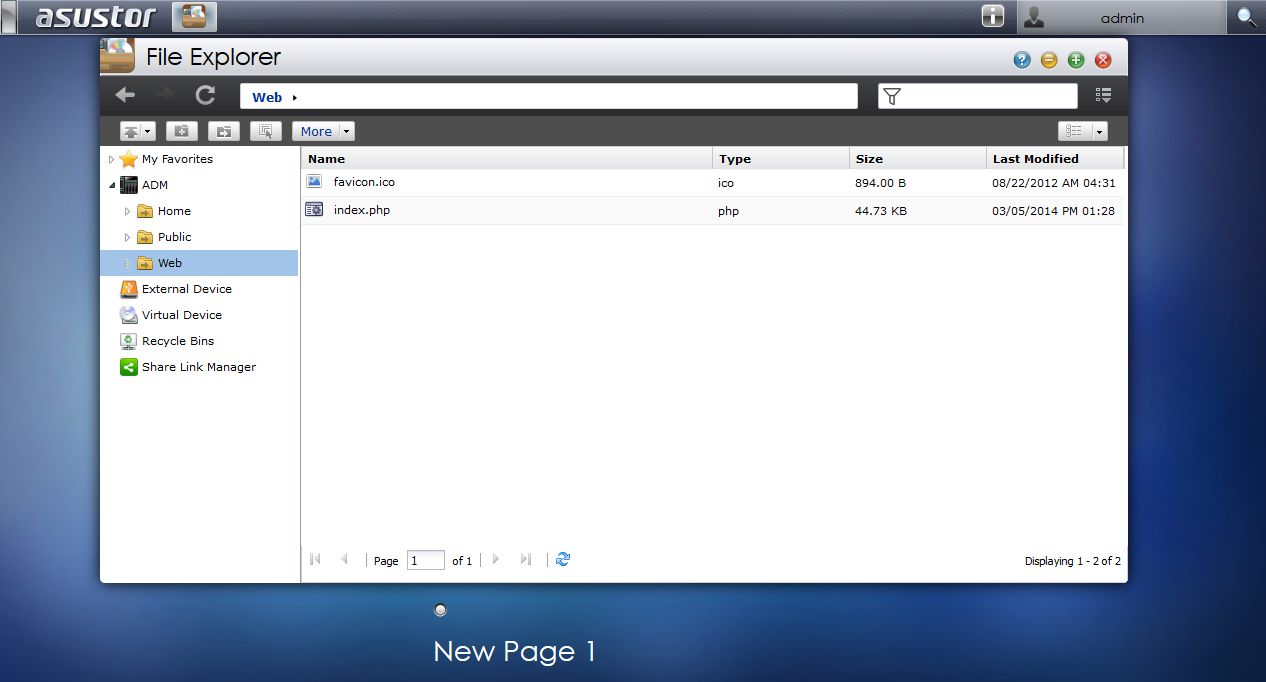The width and height of the screenshot is (1266, 682).
Task: Select the ADM NAS entry
Action: 155,185
